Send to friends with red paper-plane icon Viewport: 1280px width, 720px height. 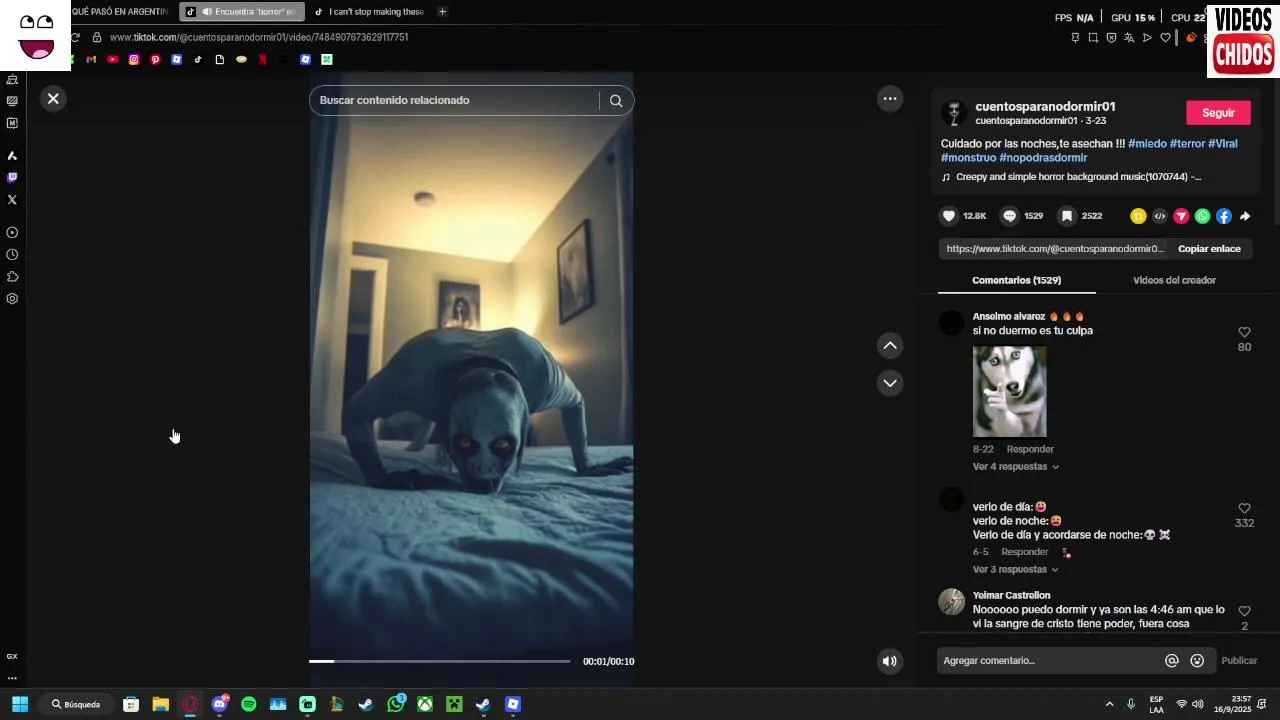(x=1181, y=216)
